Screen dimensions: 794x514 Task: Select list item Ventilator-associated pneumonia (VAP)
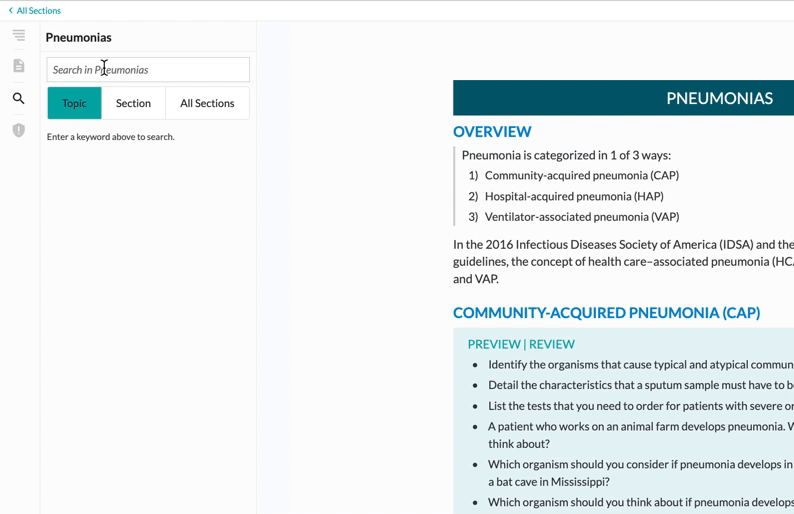pyautogui.click(x=582, y=217)
